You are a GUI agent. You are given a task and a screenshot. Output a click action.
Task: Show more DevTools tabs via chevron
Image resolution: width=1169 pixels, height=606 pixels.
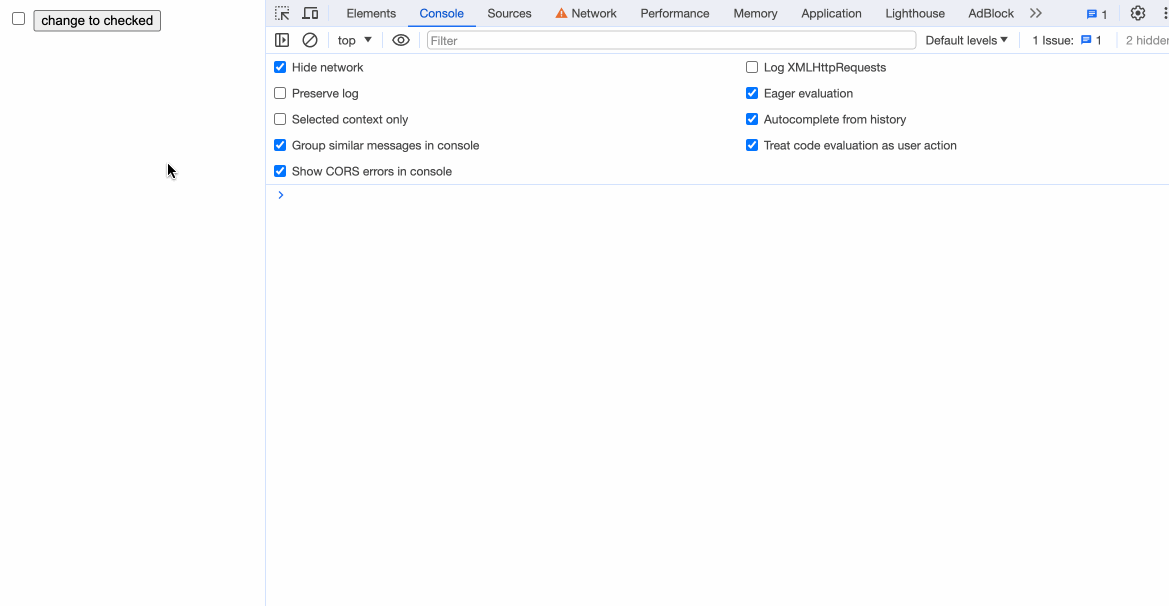tap(1036, 13)
